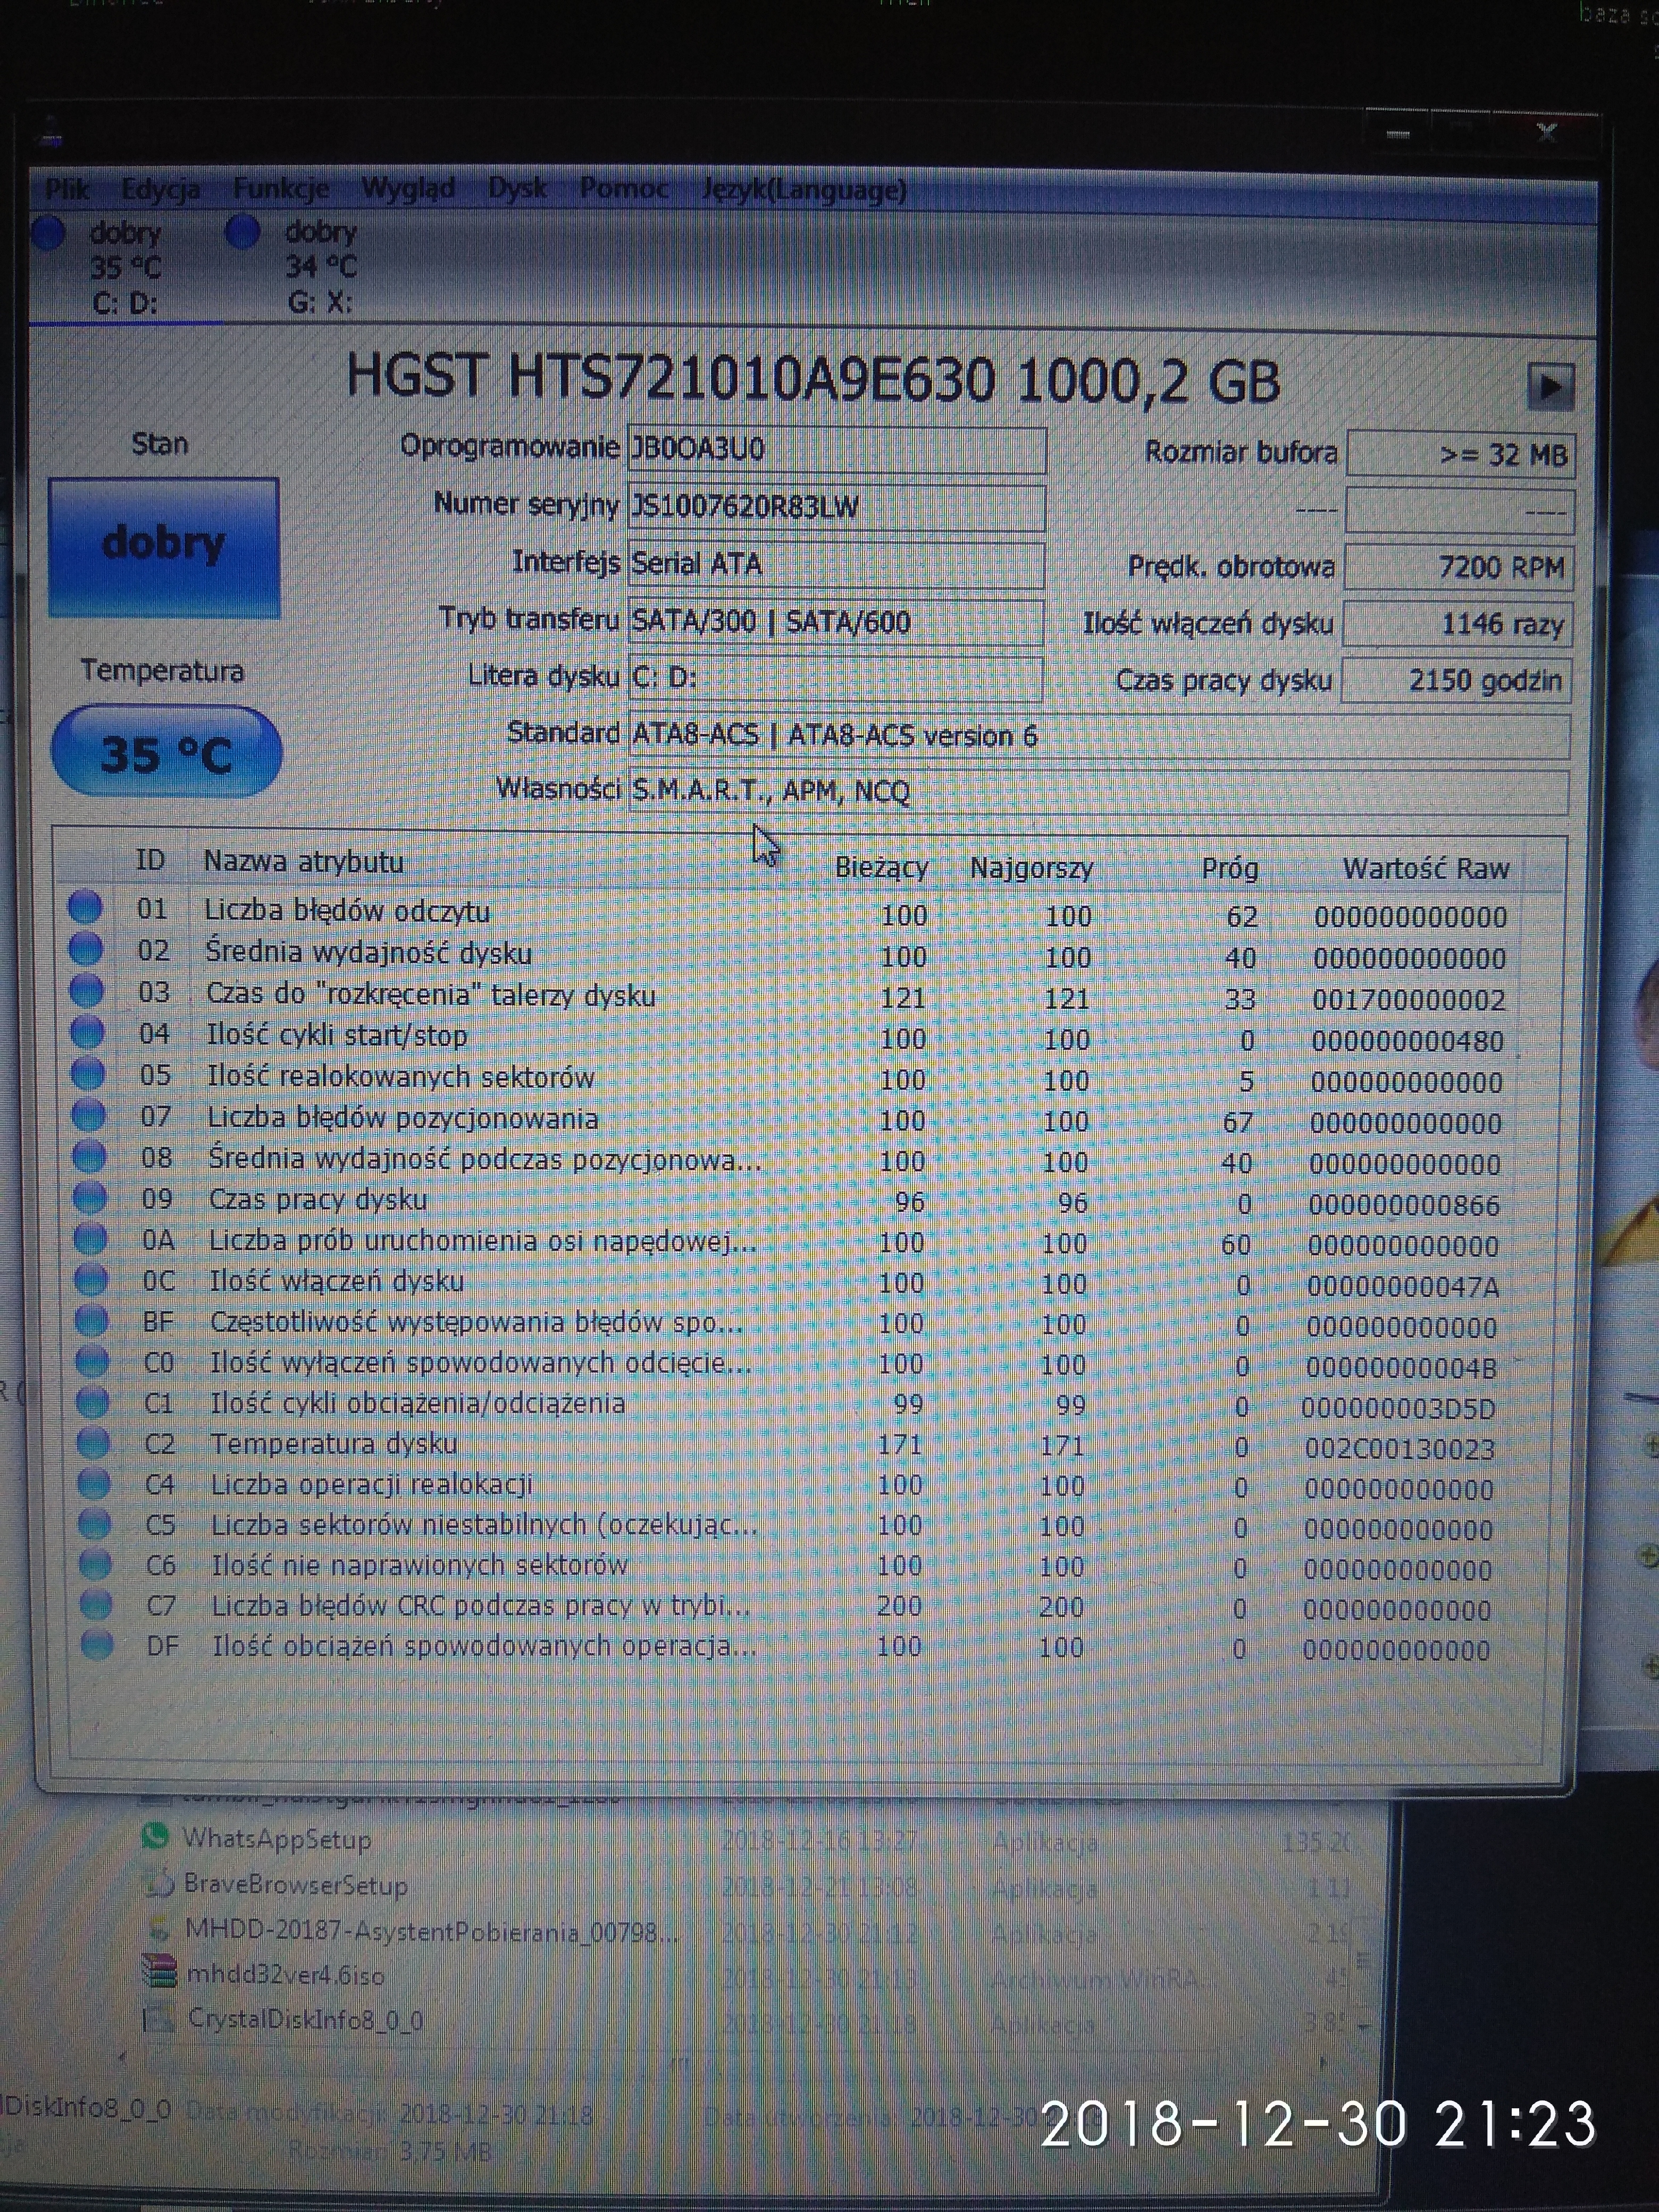Select raw value 002C00130023
The width and height of the screenshot is (1659, 2212).
1399,1449
